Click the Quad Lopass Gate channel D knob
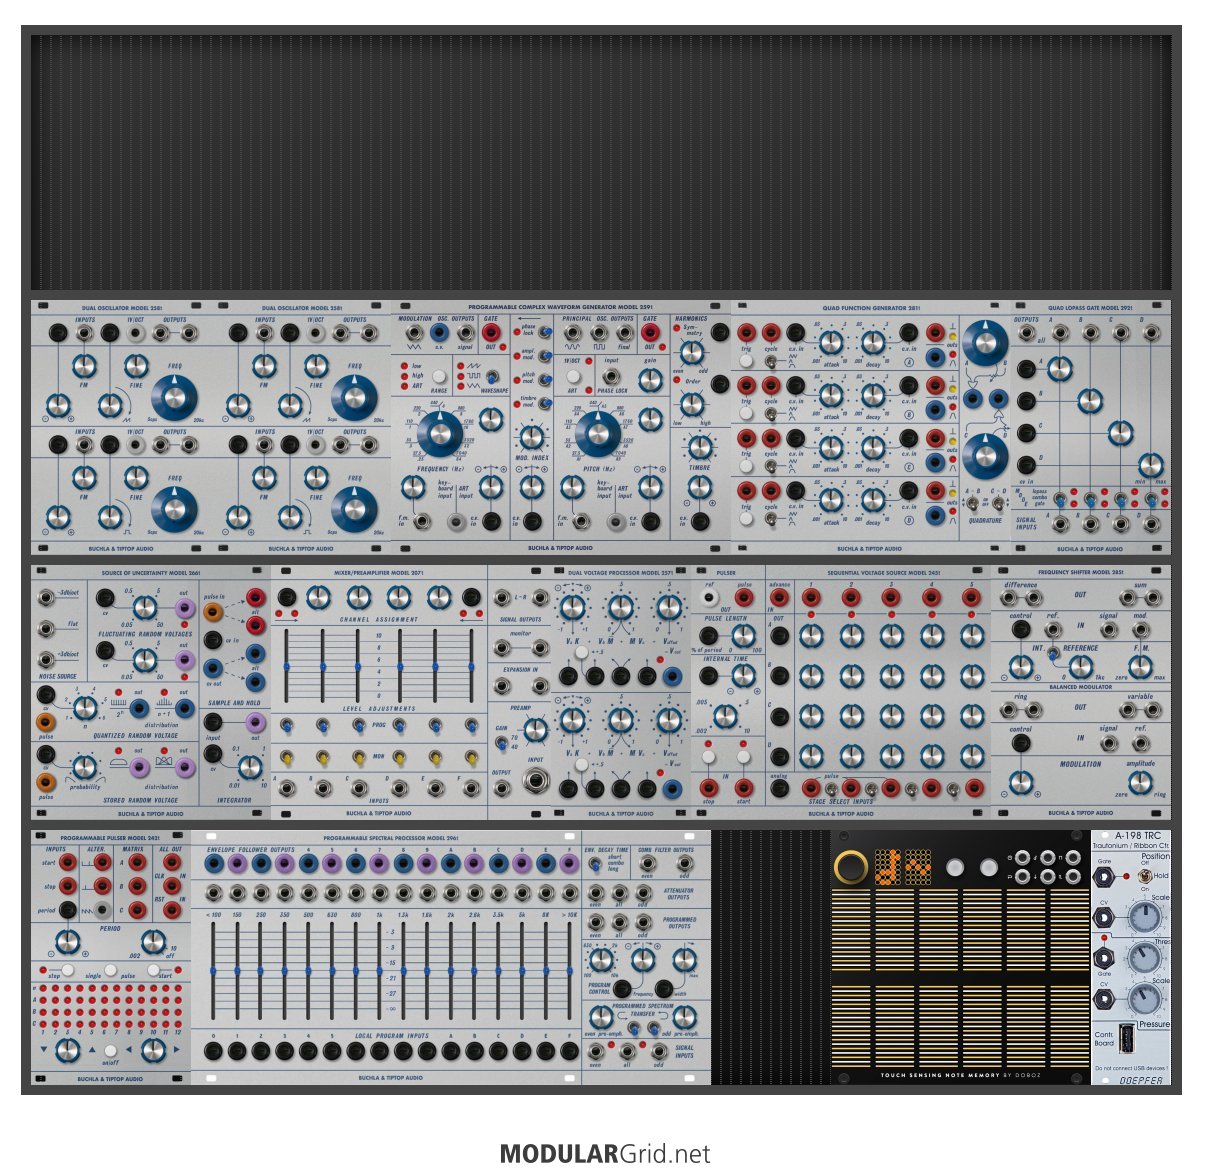 point(1151,465)
